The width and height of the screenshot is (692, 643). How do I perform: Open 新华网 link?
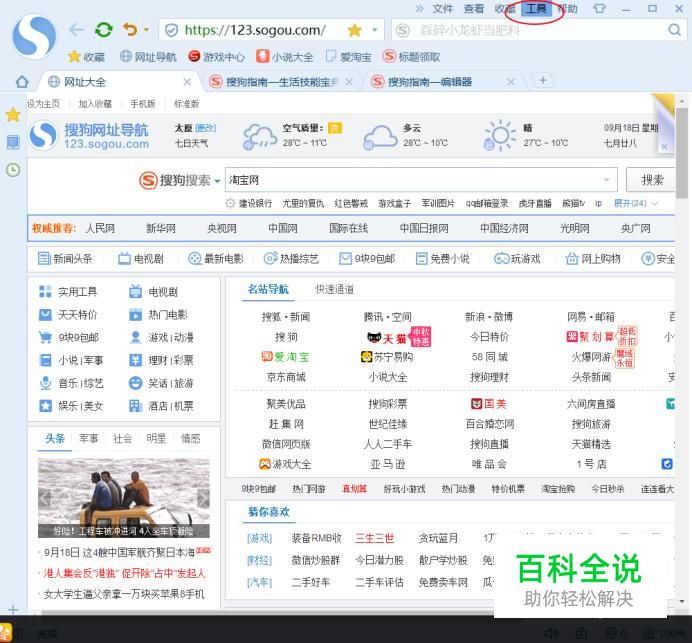161,228
